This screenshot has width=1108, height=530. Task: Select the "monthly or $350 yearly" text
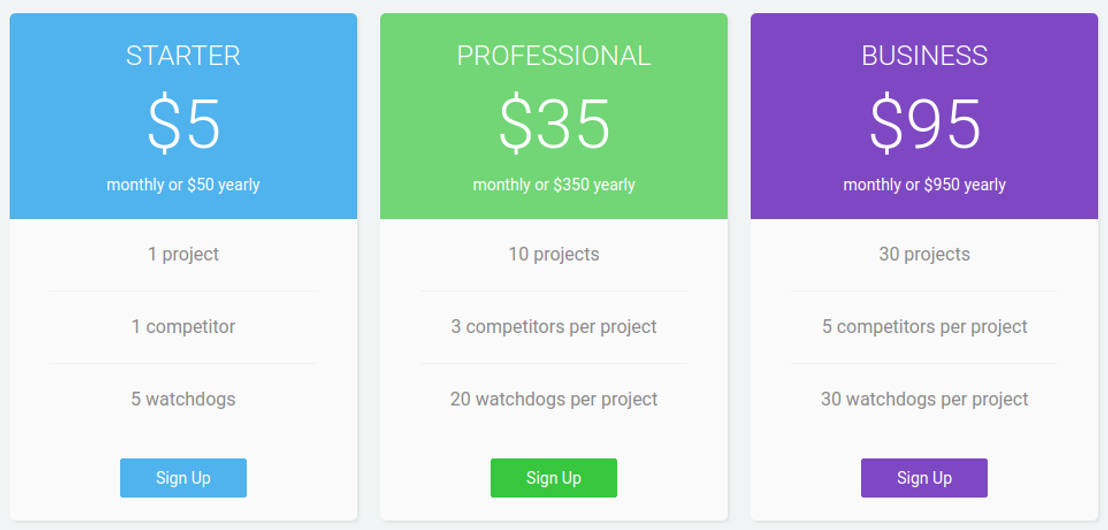[554, 185]
